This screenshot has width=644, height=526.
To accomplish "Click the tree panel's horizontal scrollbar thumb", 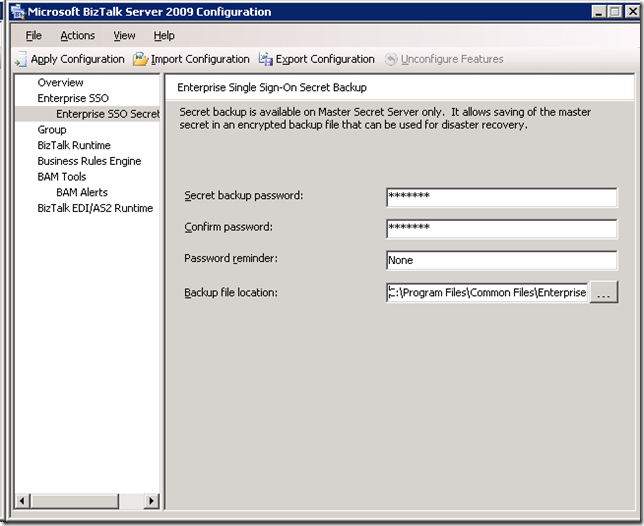I will tap(75, 501).
